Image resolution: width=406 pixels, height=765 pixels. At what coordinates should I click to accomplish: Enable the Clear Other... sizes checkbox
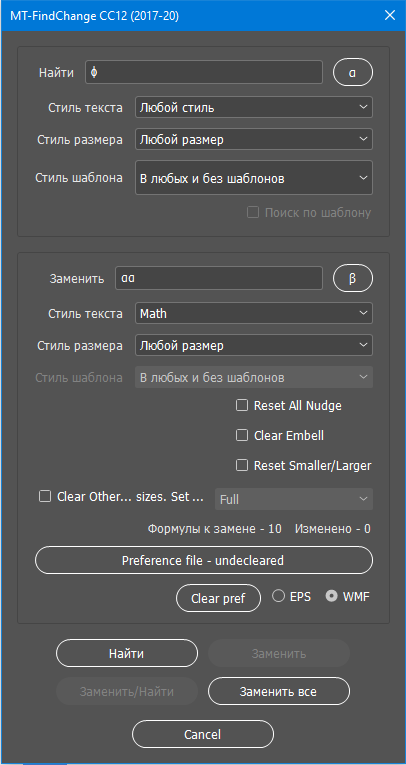45,497
